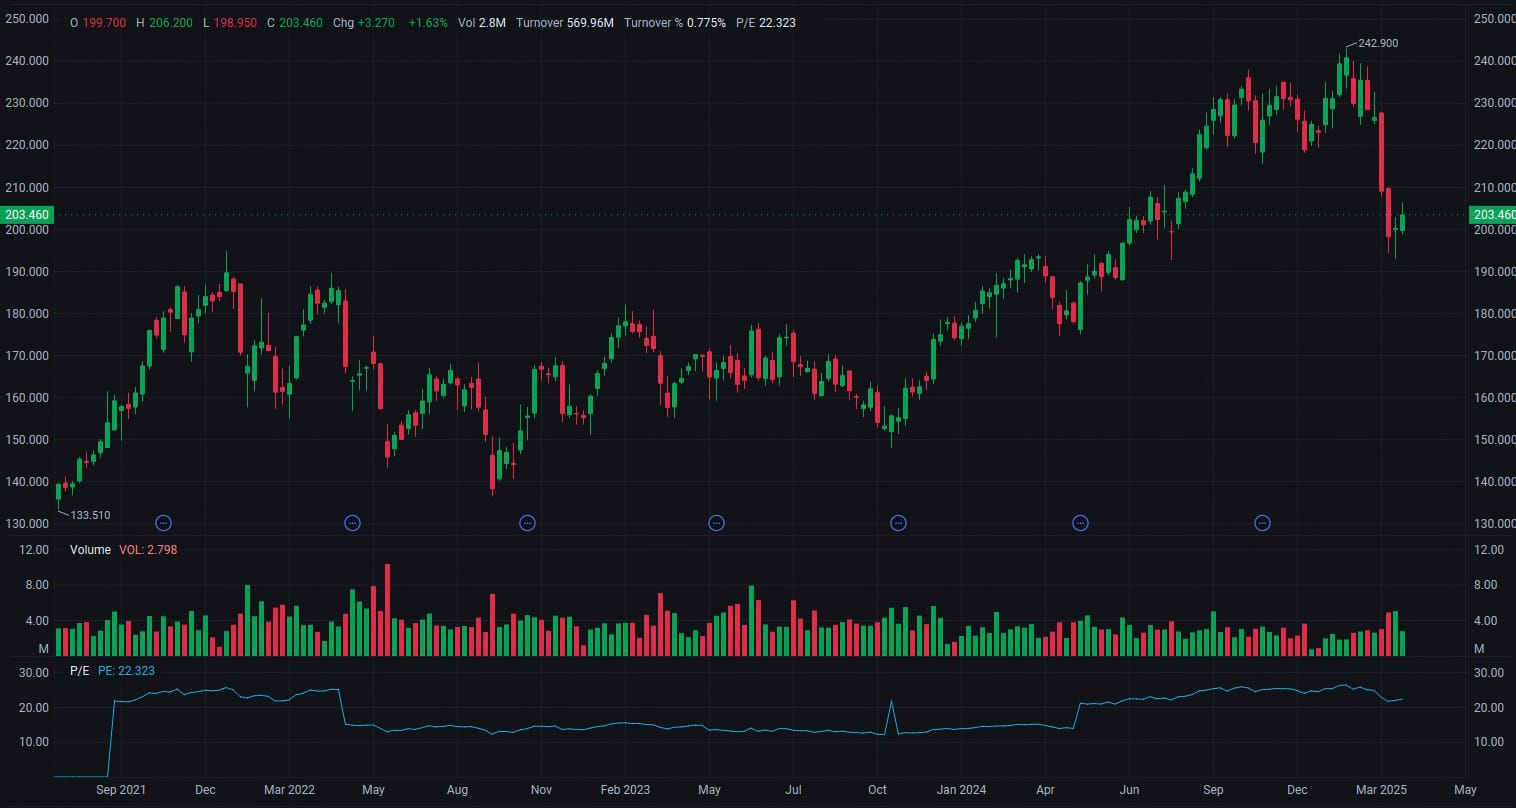Click the PE: 22.323 indicator value

click(126, 671)
